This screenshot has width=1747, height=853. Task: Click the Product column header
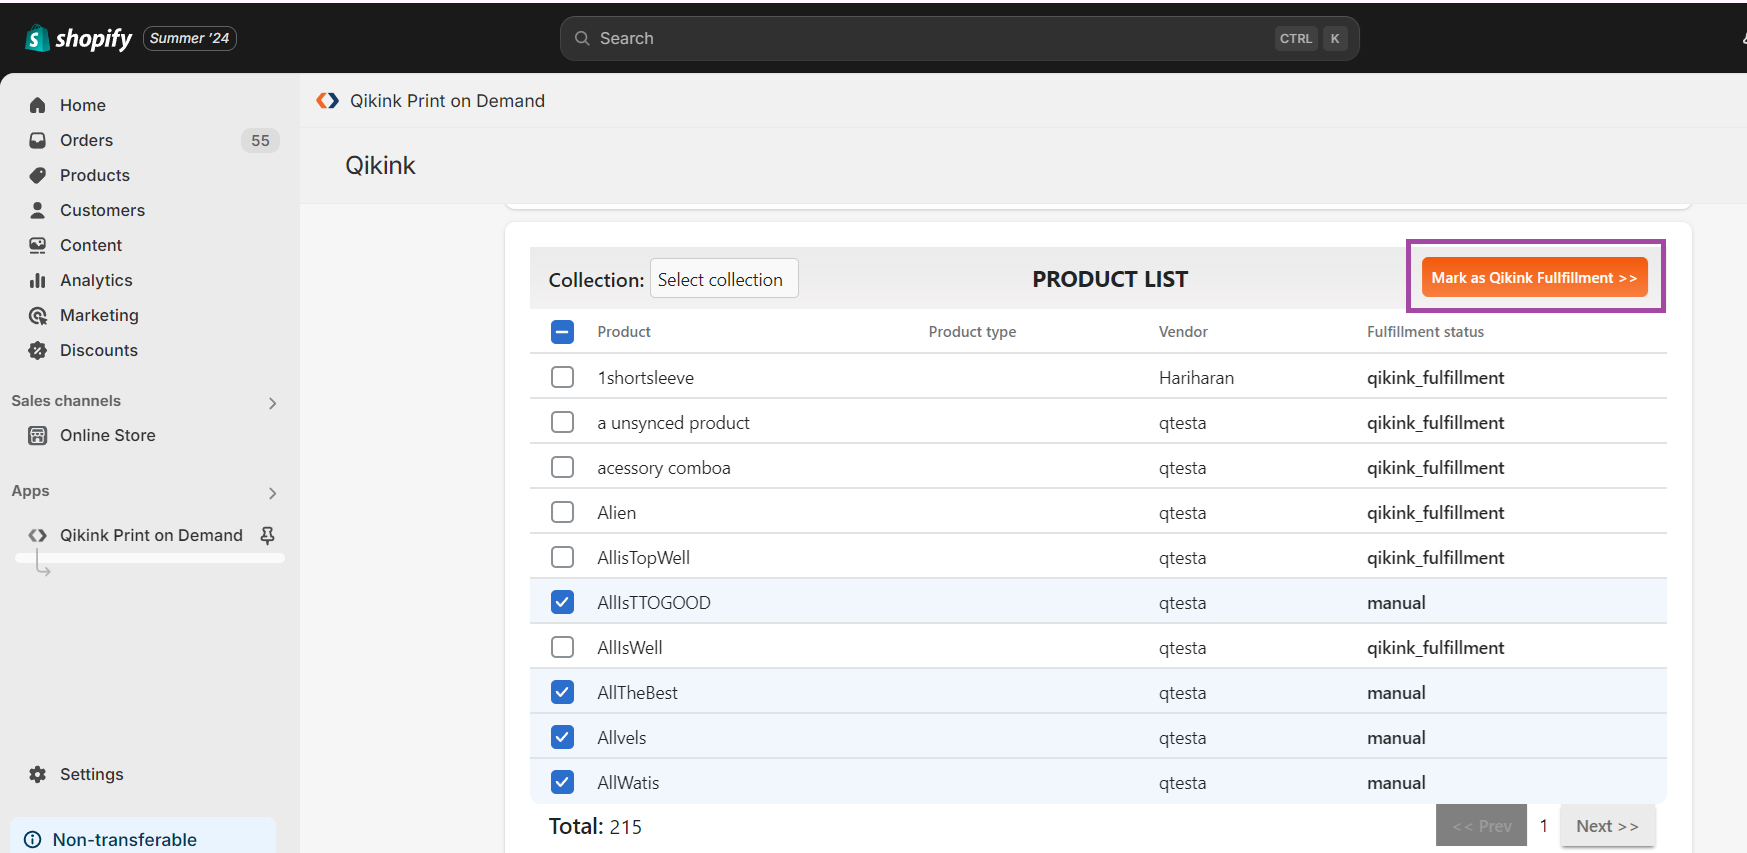pos(624,332)
